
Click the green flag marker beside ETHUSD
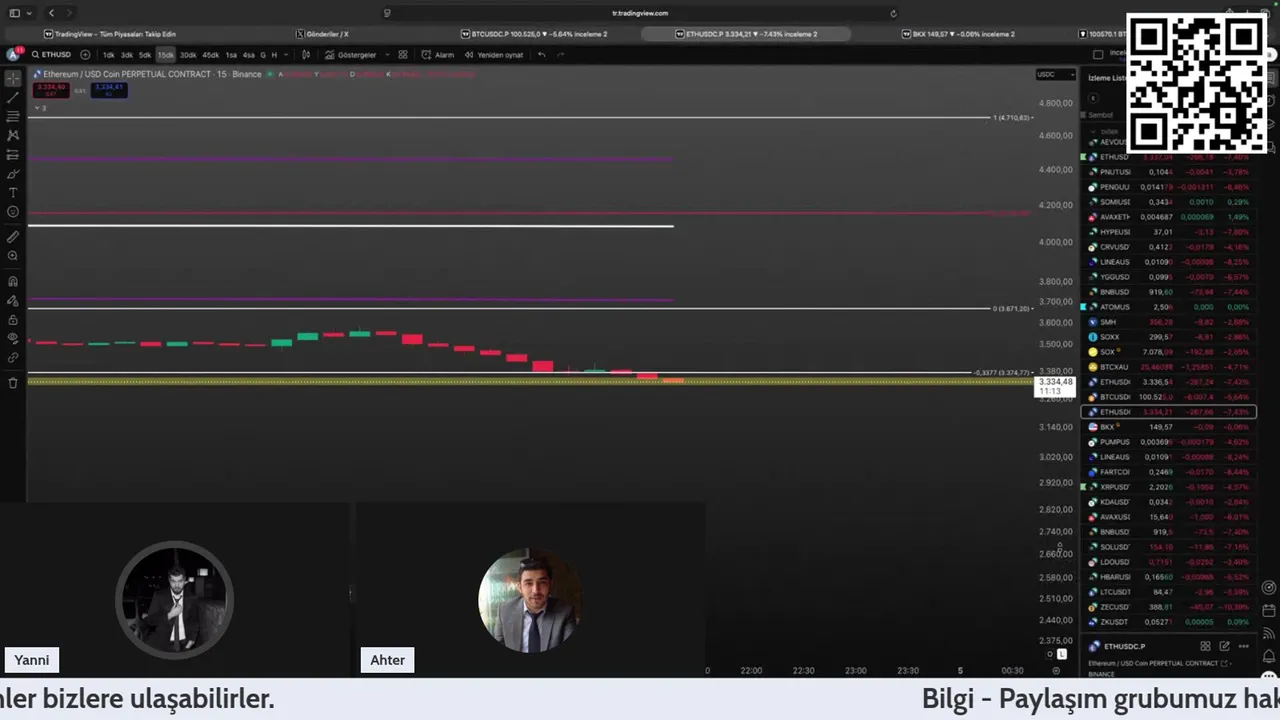1084,157
